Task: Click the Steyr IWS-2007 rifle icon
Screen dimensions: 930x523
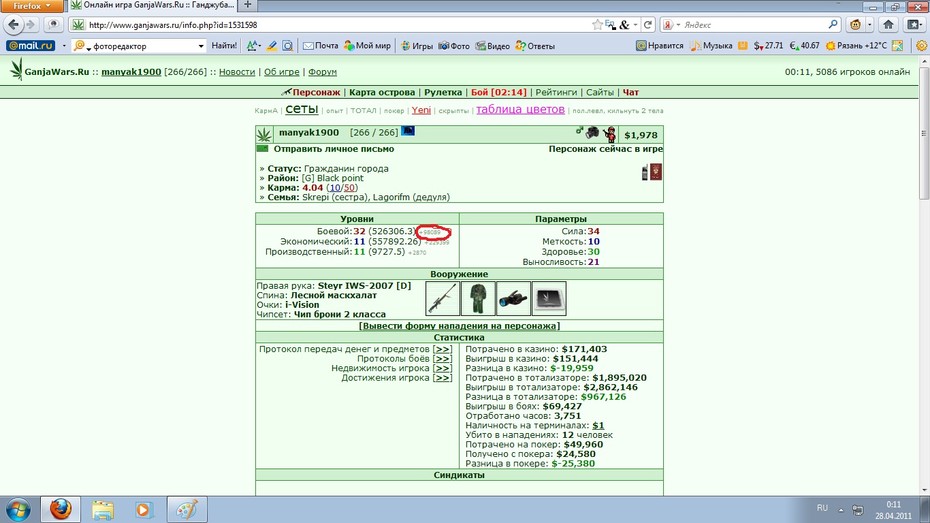Action: (442, 298)
